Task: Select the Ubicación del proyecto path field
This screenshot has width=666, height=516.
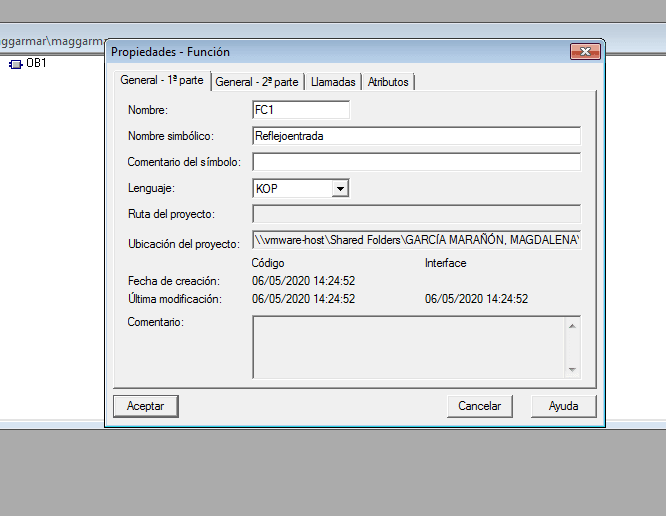Action: pyautogui.click(x=416, y=241)
